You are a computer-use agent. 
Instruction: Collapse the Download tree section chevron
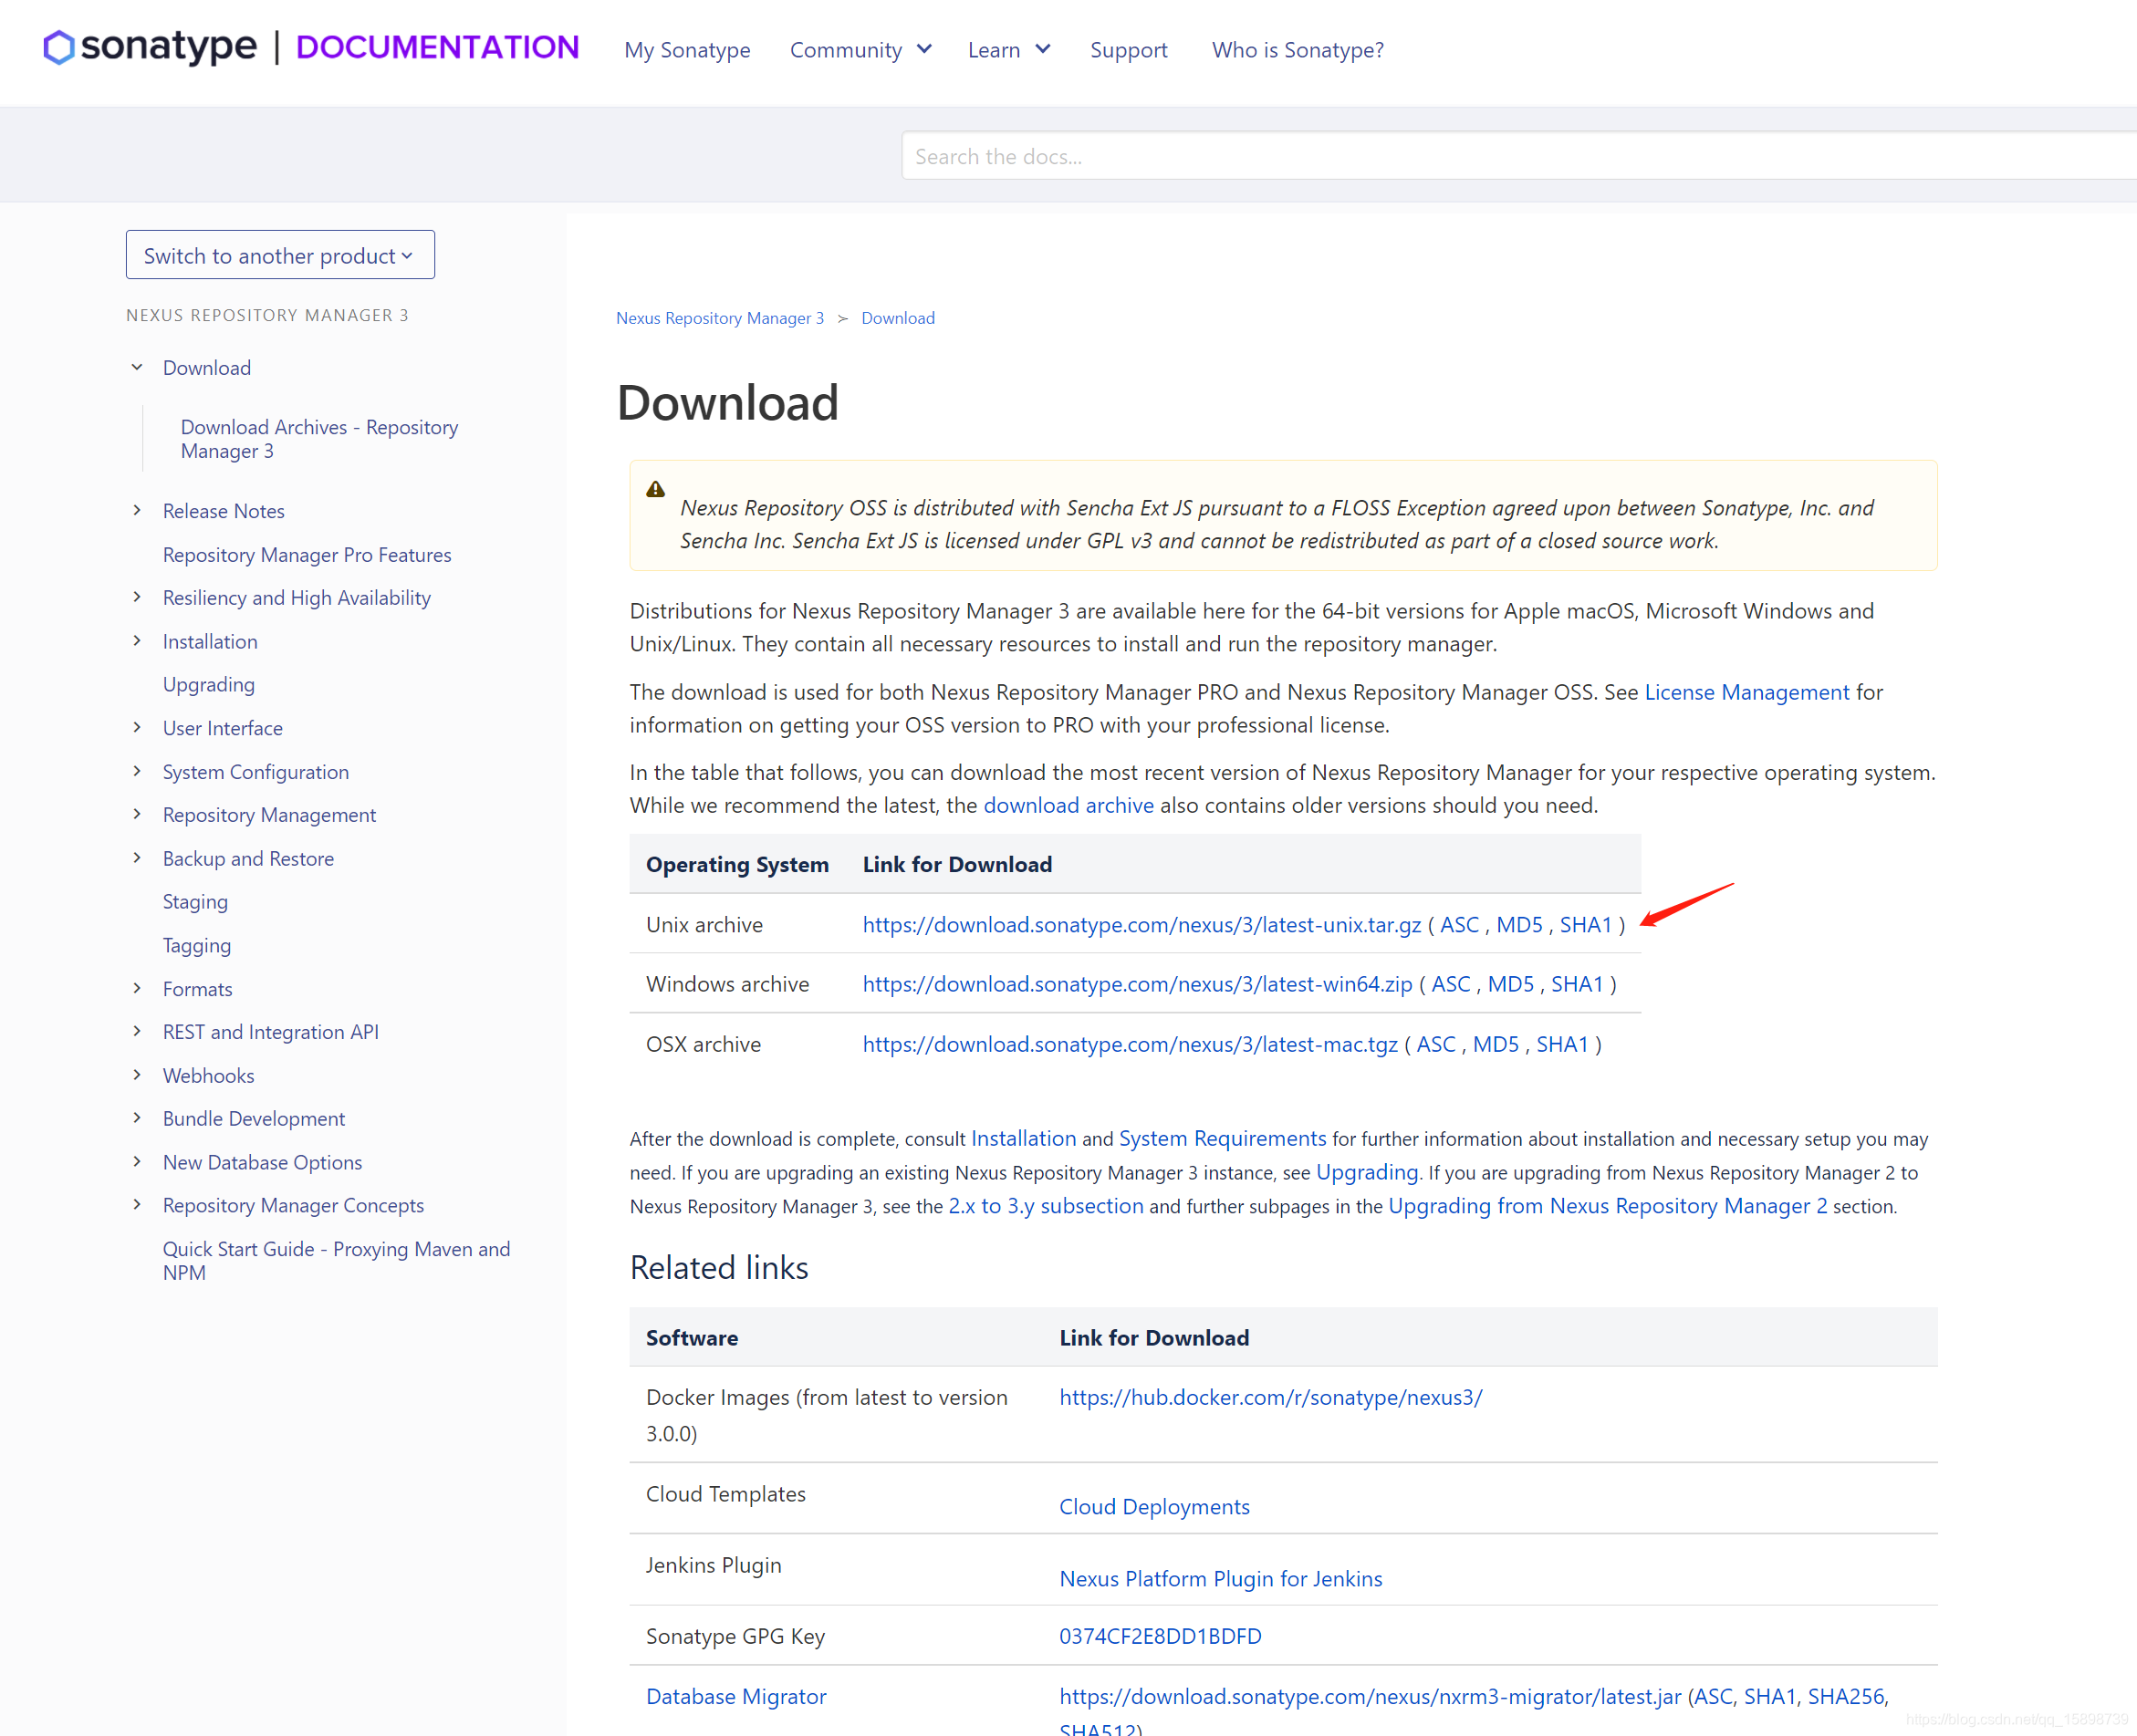(137, 367)
